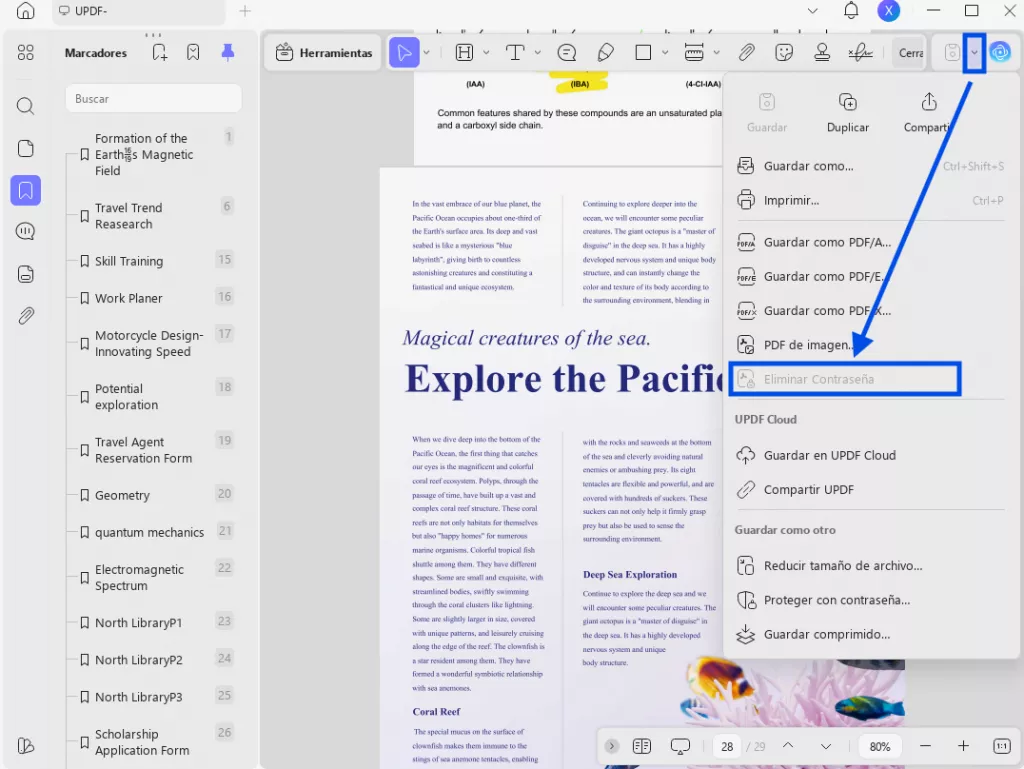This screenshot has width=1024, height=769.
Task: Expand the text tool dropdown arrow
Action: point(537,53)
